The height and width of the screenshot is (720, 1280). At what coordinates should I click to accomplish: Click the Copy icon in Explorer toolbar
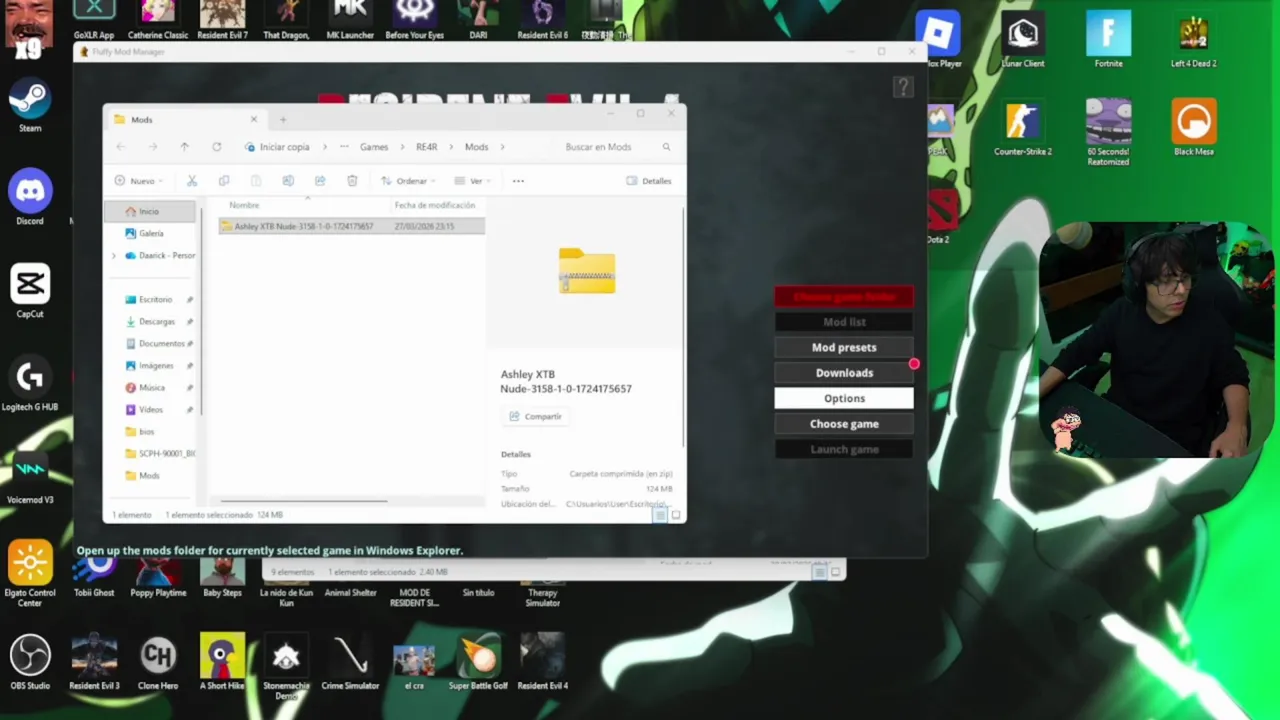click(x=224, y=181)
